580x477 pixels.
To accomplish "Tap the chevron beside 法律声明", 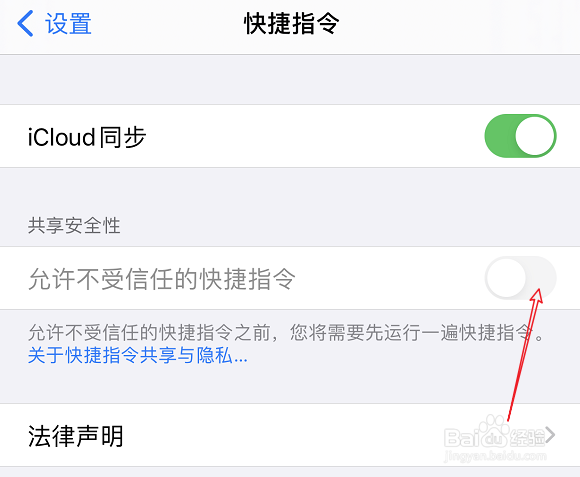I will coord(551,435).
